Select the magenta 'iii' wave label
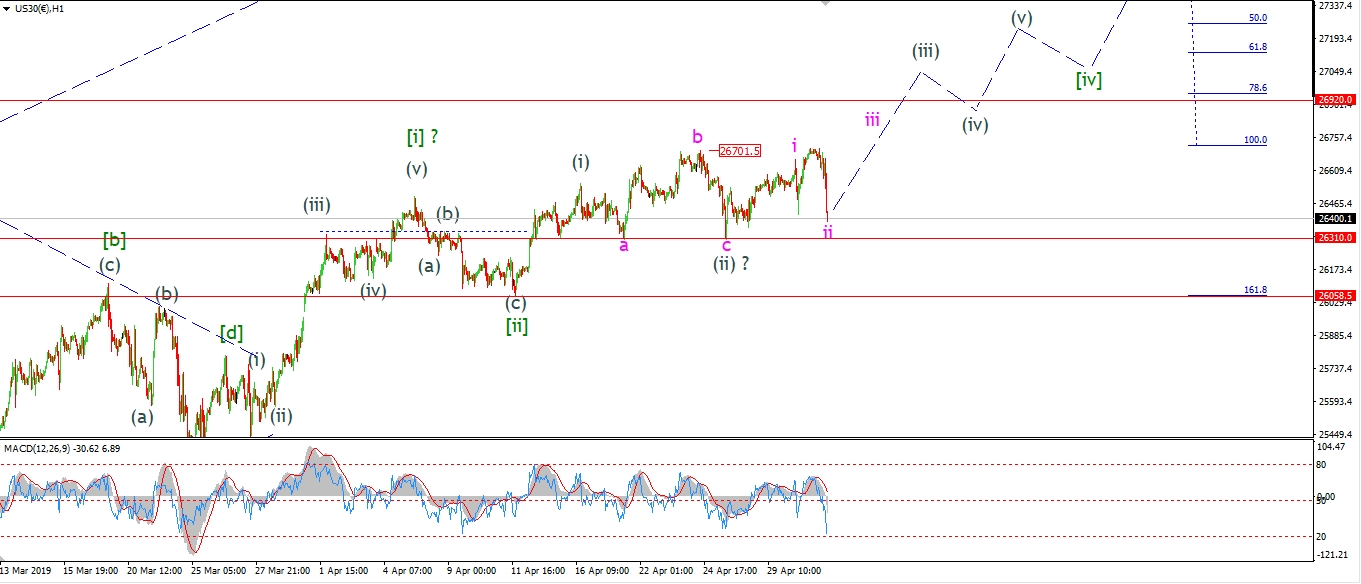This screenshot has width=1361, height=584. 872,120
